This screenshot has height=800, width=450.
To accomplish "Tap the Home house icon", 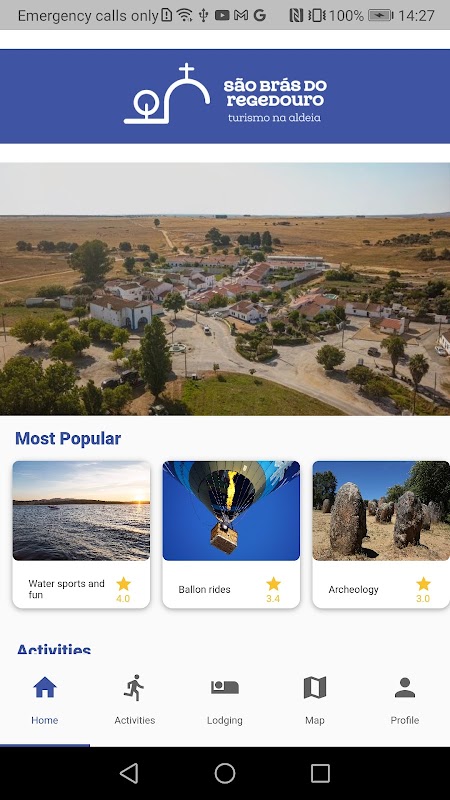I will (45, 688).
